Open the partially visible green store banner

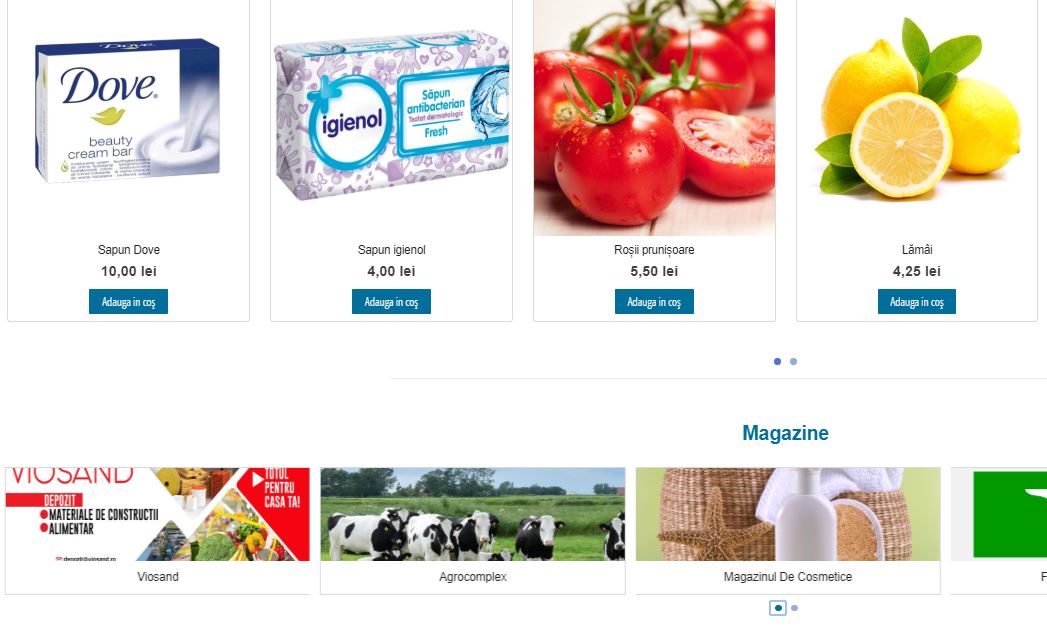999,514
